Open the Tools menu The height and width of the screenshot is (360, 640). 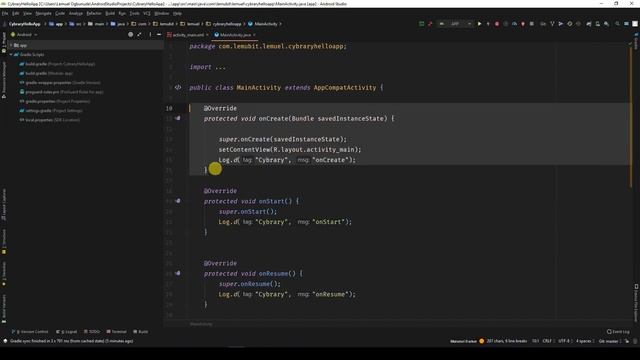click(134, 13)
